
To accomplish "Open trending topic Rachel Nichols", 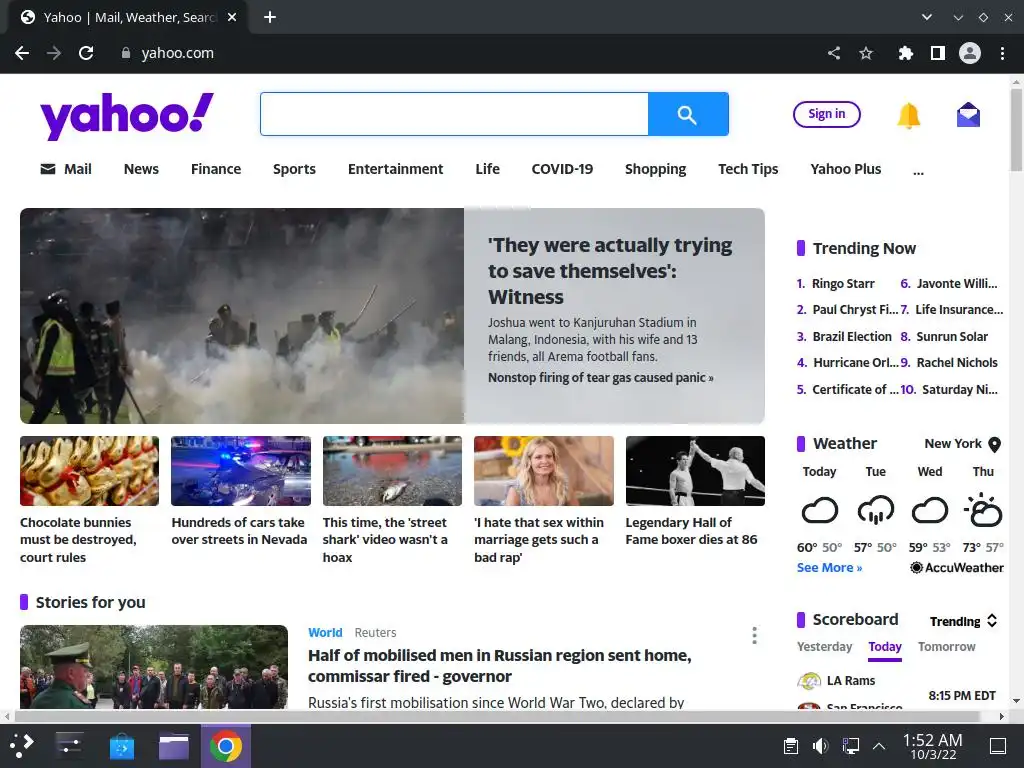I will pyautogui.click(x=957, y=362).
